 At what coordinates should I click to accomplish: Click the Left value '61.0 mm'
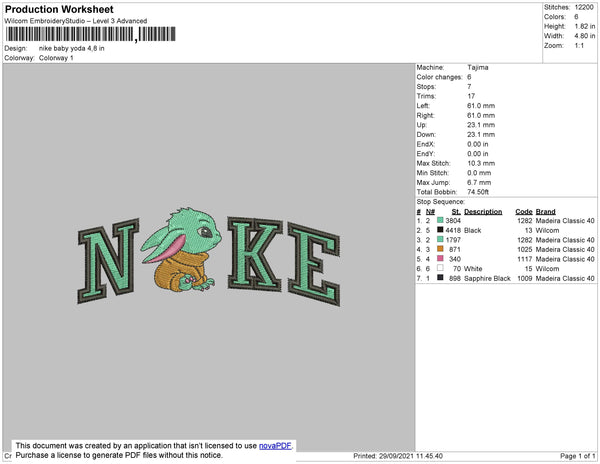(481, 106)
